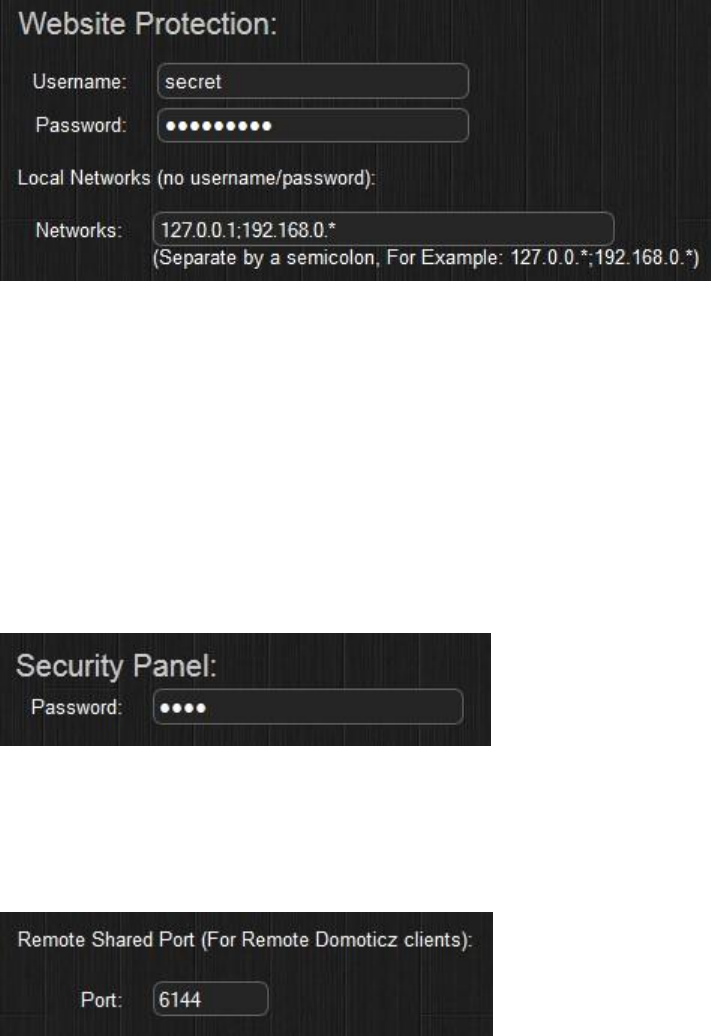Focus the Website Protection password field
Image resolution: width=711 pixels, height=1036 pixels.
pyautogui.click(x=313, y=126)
